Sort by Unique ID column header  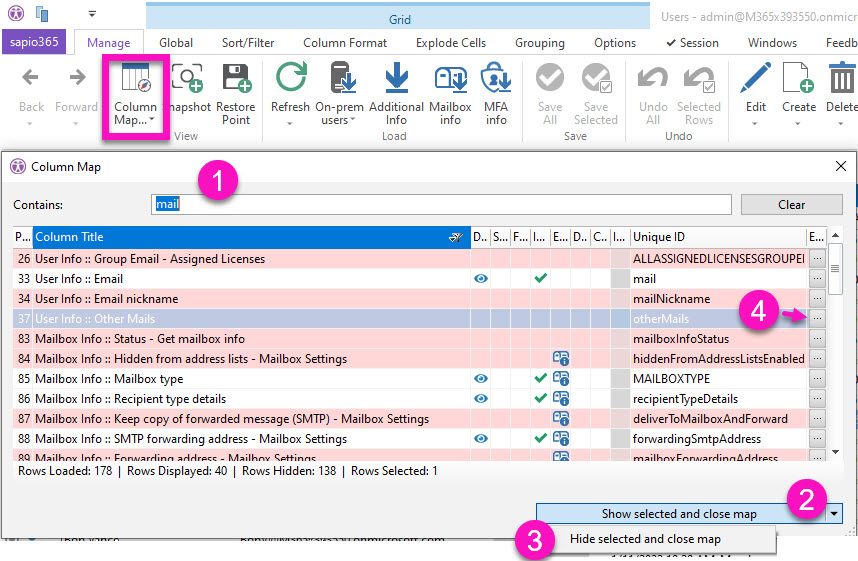tap(718, 237)
